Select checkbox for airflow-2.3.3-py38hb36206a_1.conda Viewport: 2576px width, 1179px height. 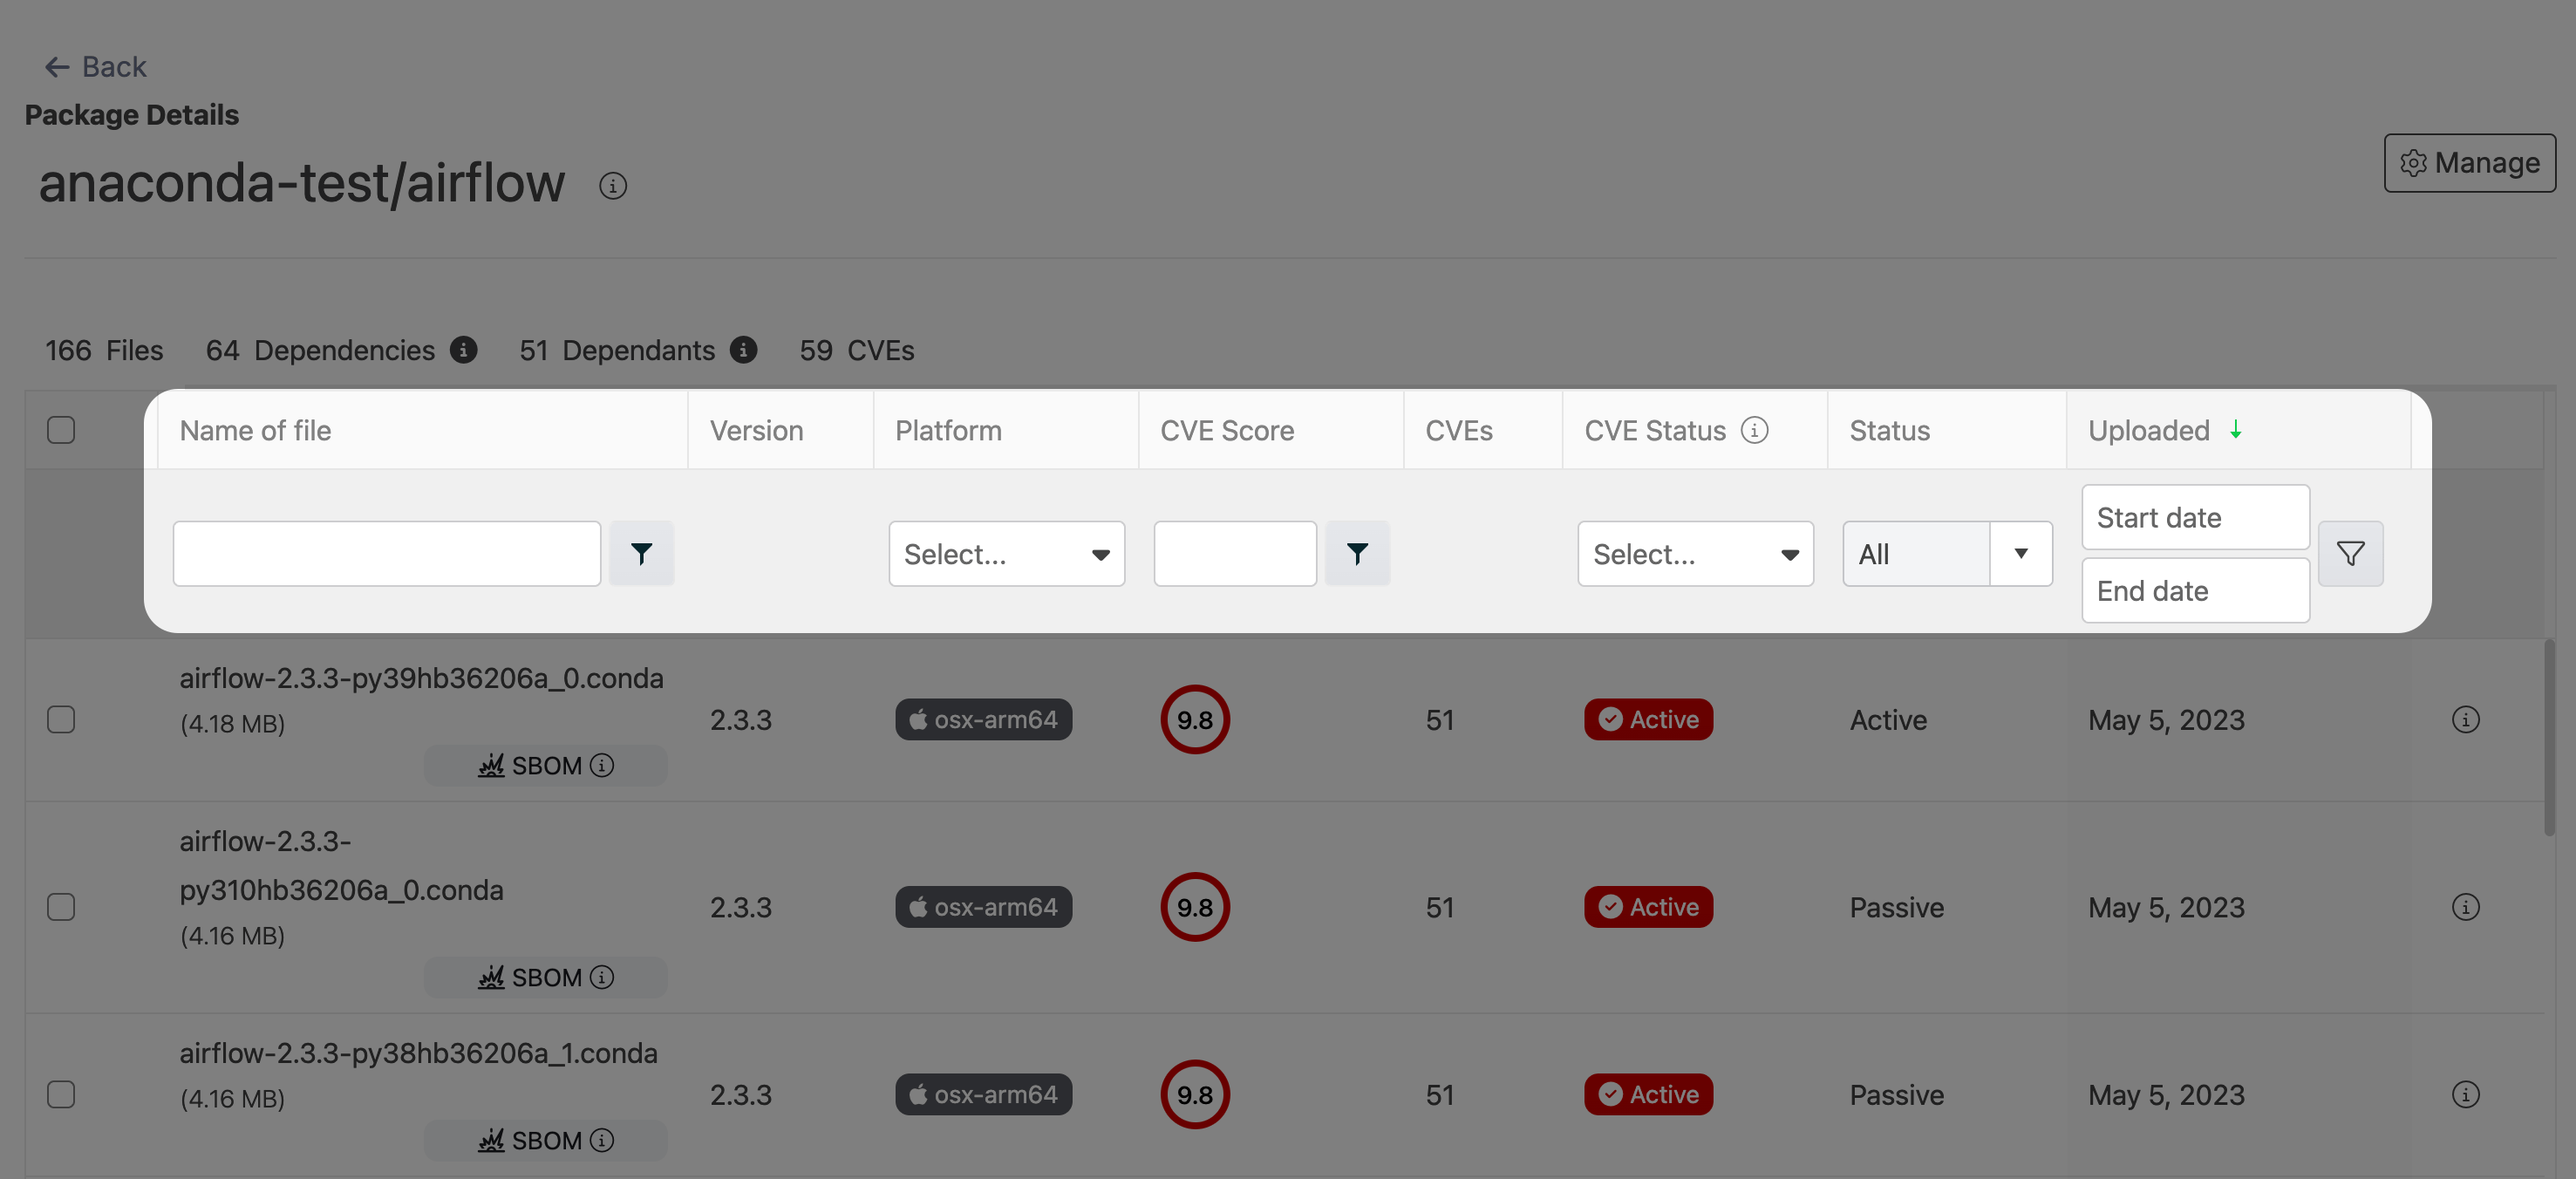[x=61, y=1094]
